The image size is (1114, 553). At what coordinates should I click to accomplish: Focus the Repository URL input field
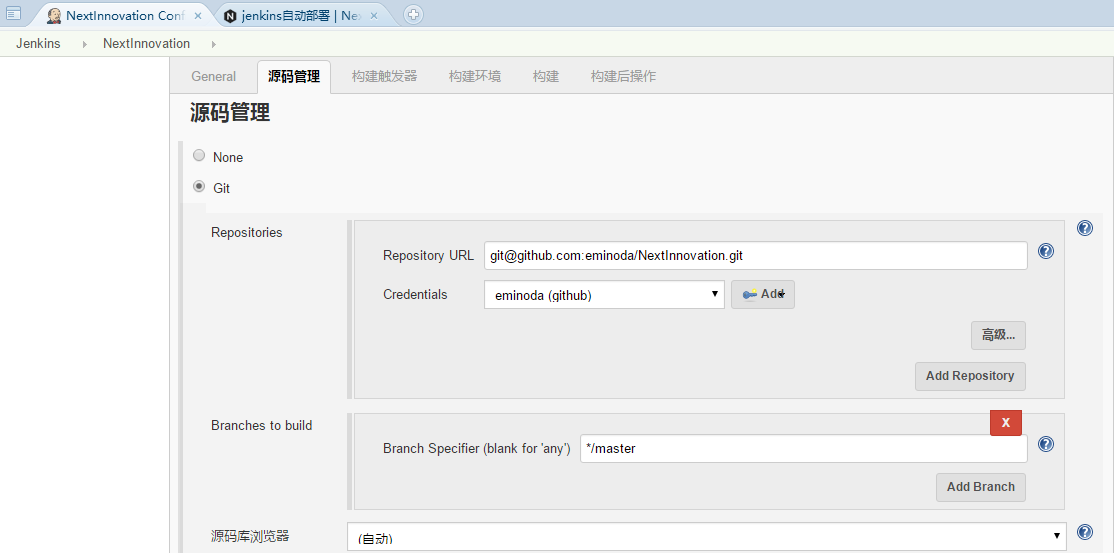pyautogui.click(x=755, y=255)
